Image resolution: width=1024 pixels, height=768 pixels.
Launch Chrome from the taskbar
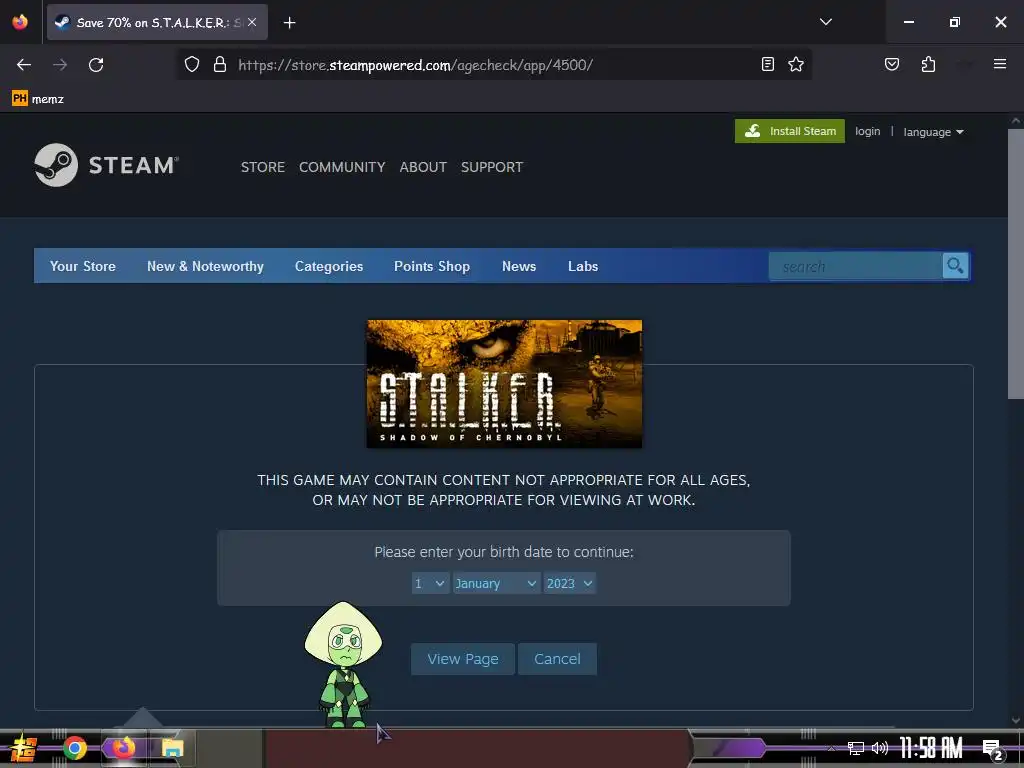(x=75, y=748)
